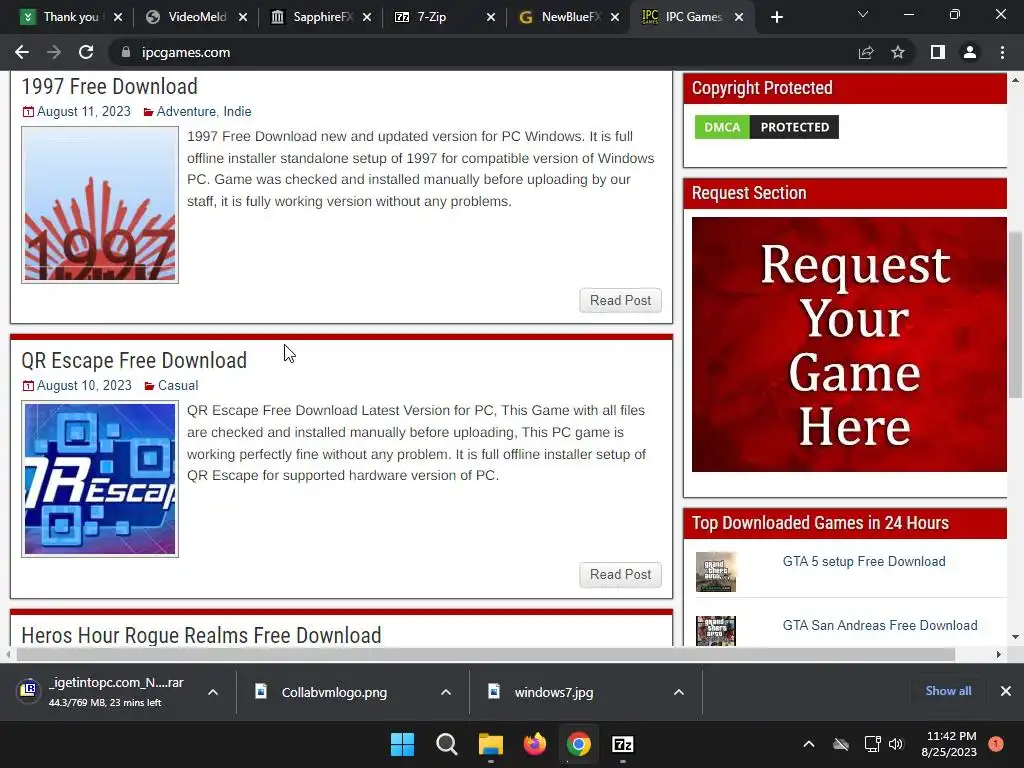The width and height of the screenshot is (1024, 768).
Task: Click the horizontal page scrollbar
Action: click(x=485, y=654)
